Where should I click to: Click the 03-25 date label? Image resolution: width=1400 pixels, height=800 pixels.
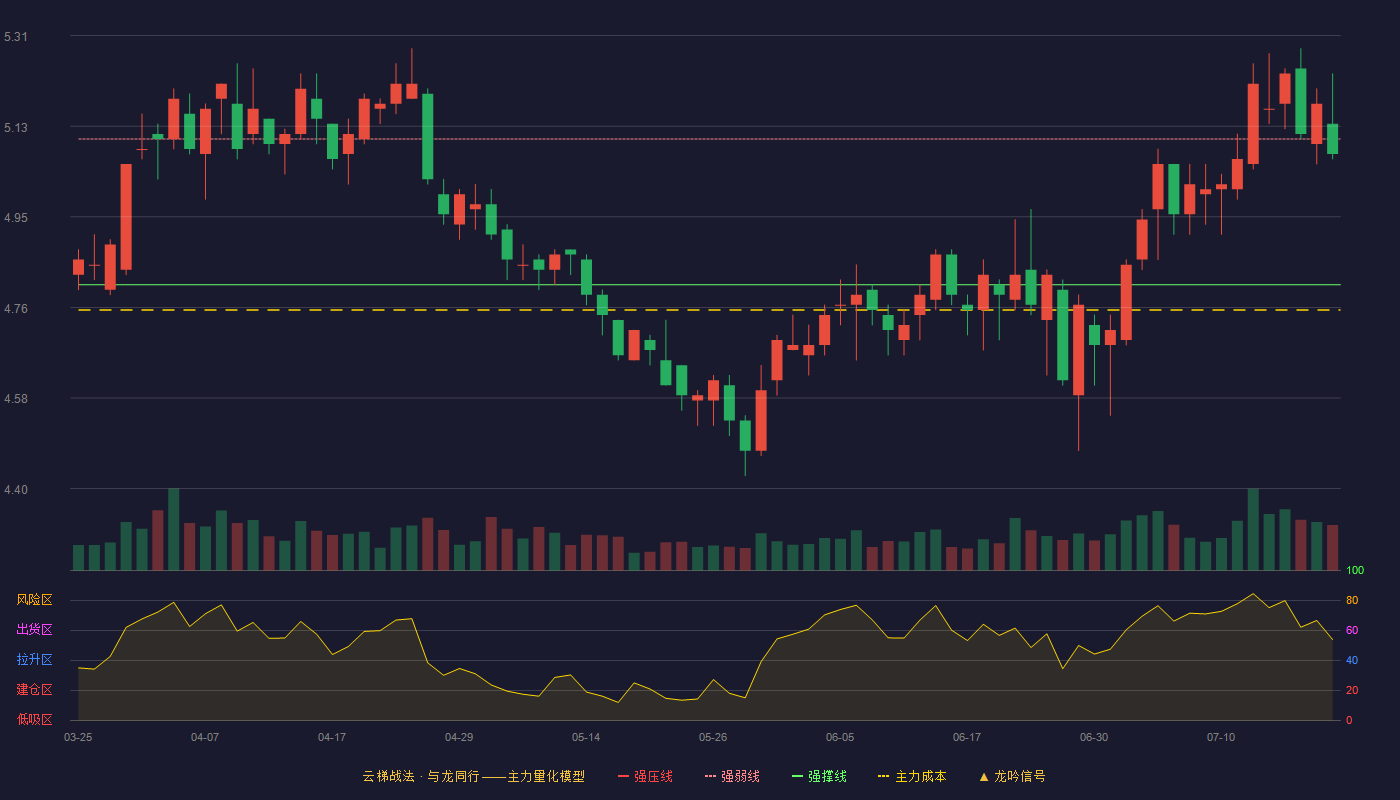pyautogui.click(x=78, y=737)
